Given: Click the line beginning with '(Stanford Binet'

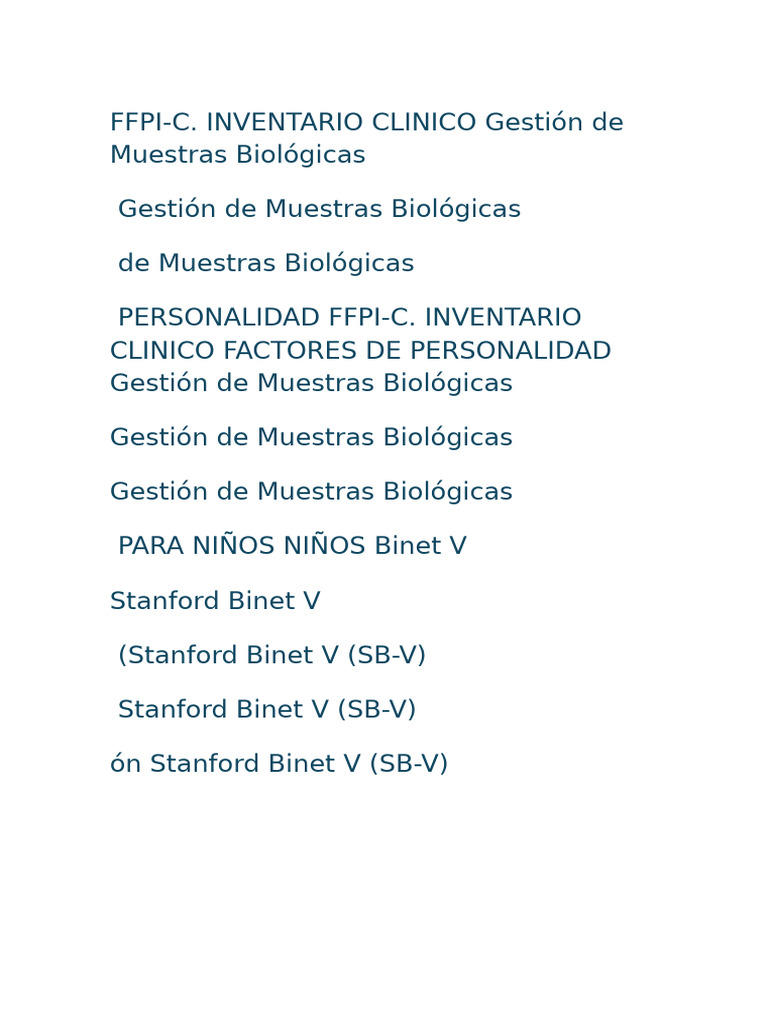Looking at the screenshot, I should 272,655.
